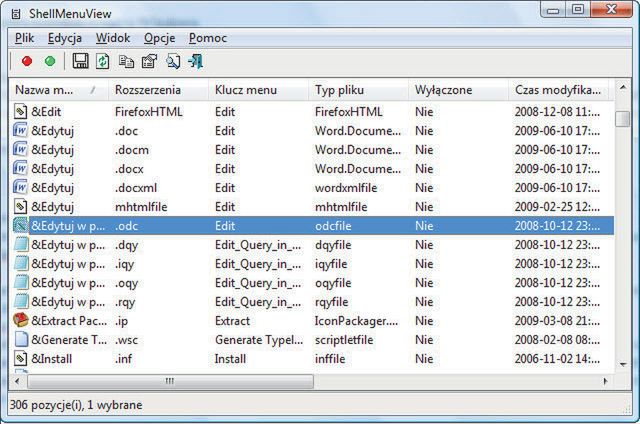Click the oqyfile file type cell

coord(333,283)
